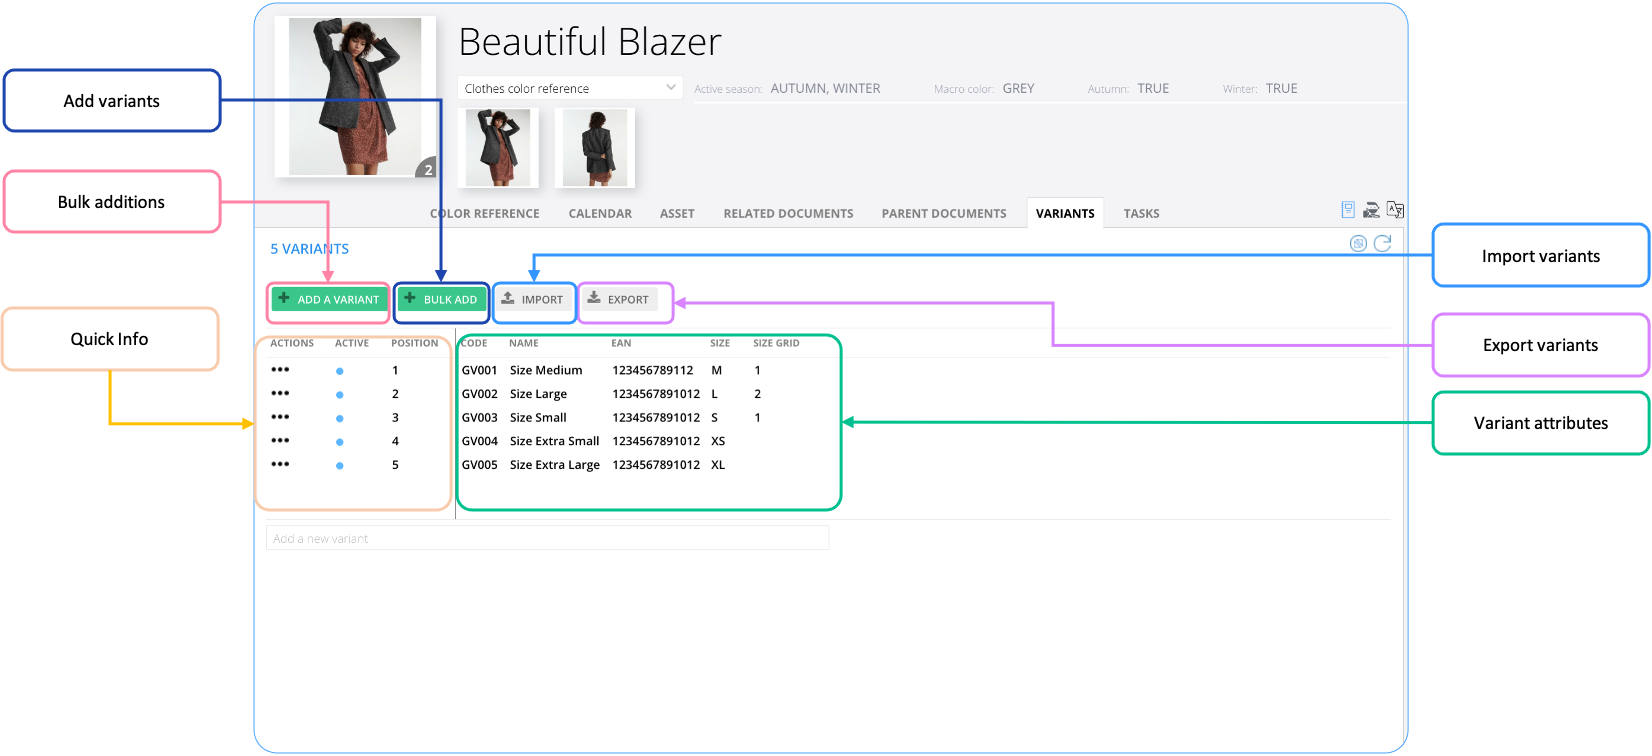The width and height of the screenshot is (1652, 756).
Task: Click the XL size cell
Action: pos(718,465)
